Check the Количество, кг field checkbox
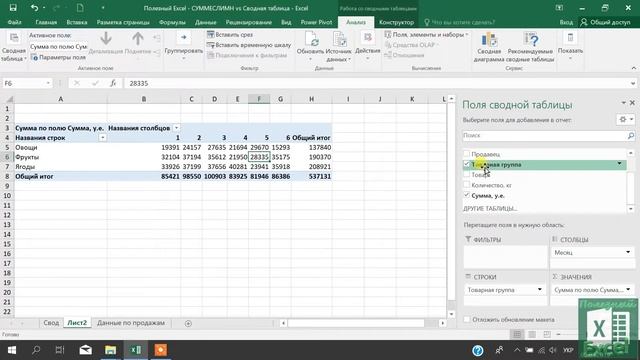This screenshot has width=640, height=360. pyautogui.click(x=467, y=185)
